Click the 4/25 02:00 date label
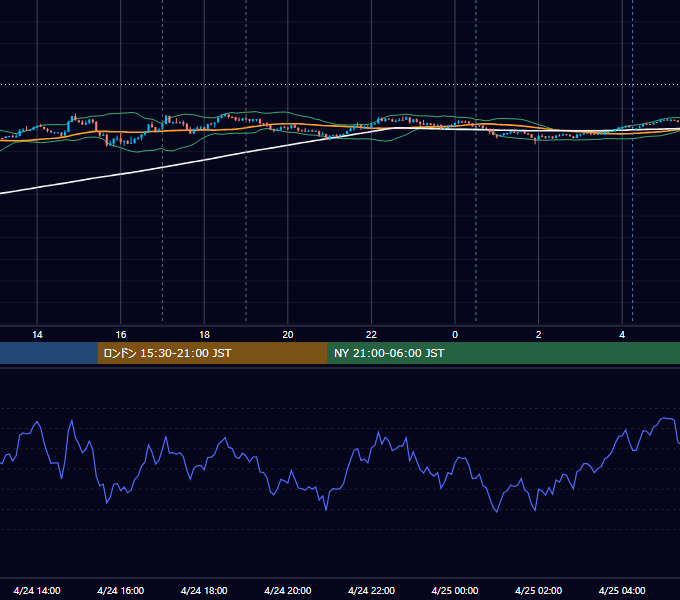Image resolution: width=680 pixels, height=600 pixels. coord(538,590)
